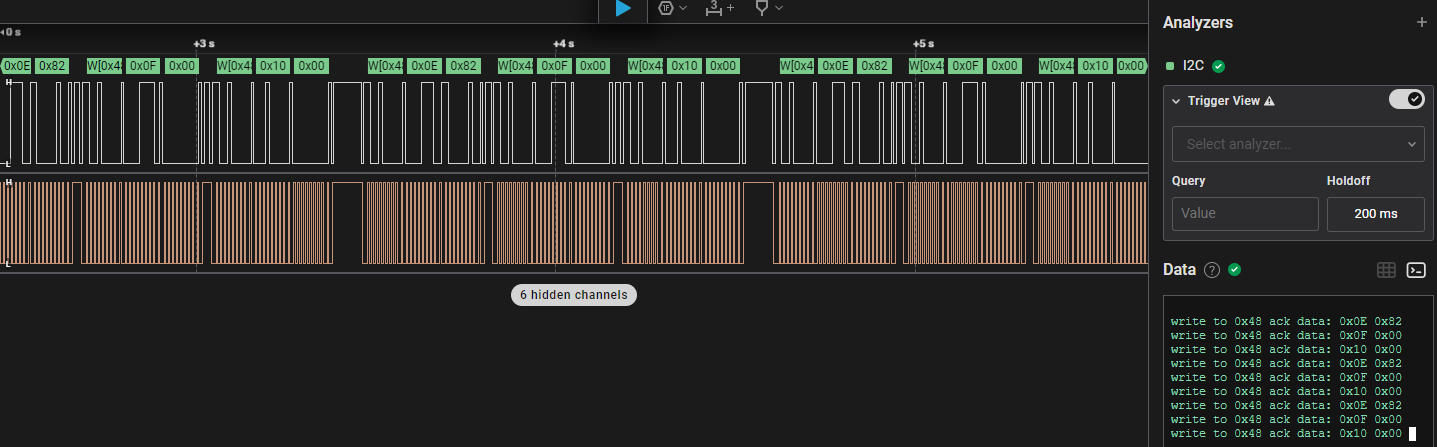Click the Holdoff label
Viewport: 1437px width, 447px height.
1348,181
